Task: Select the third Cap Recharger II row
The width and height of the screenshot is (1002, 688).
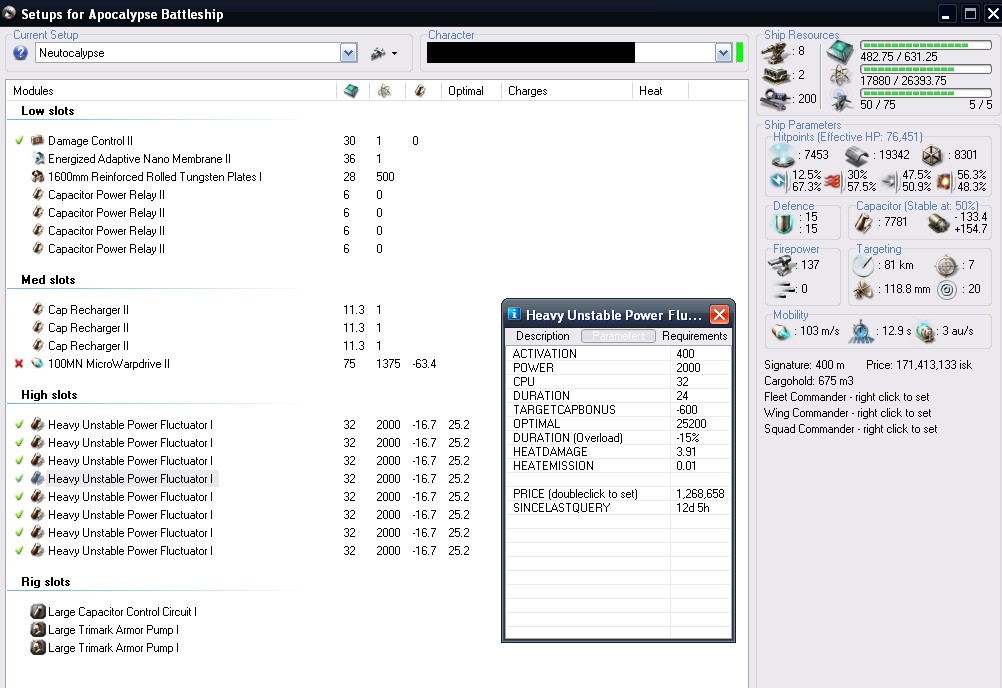Action: tap(88, 346)
